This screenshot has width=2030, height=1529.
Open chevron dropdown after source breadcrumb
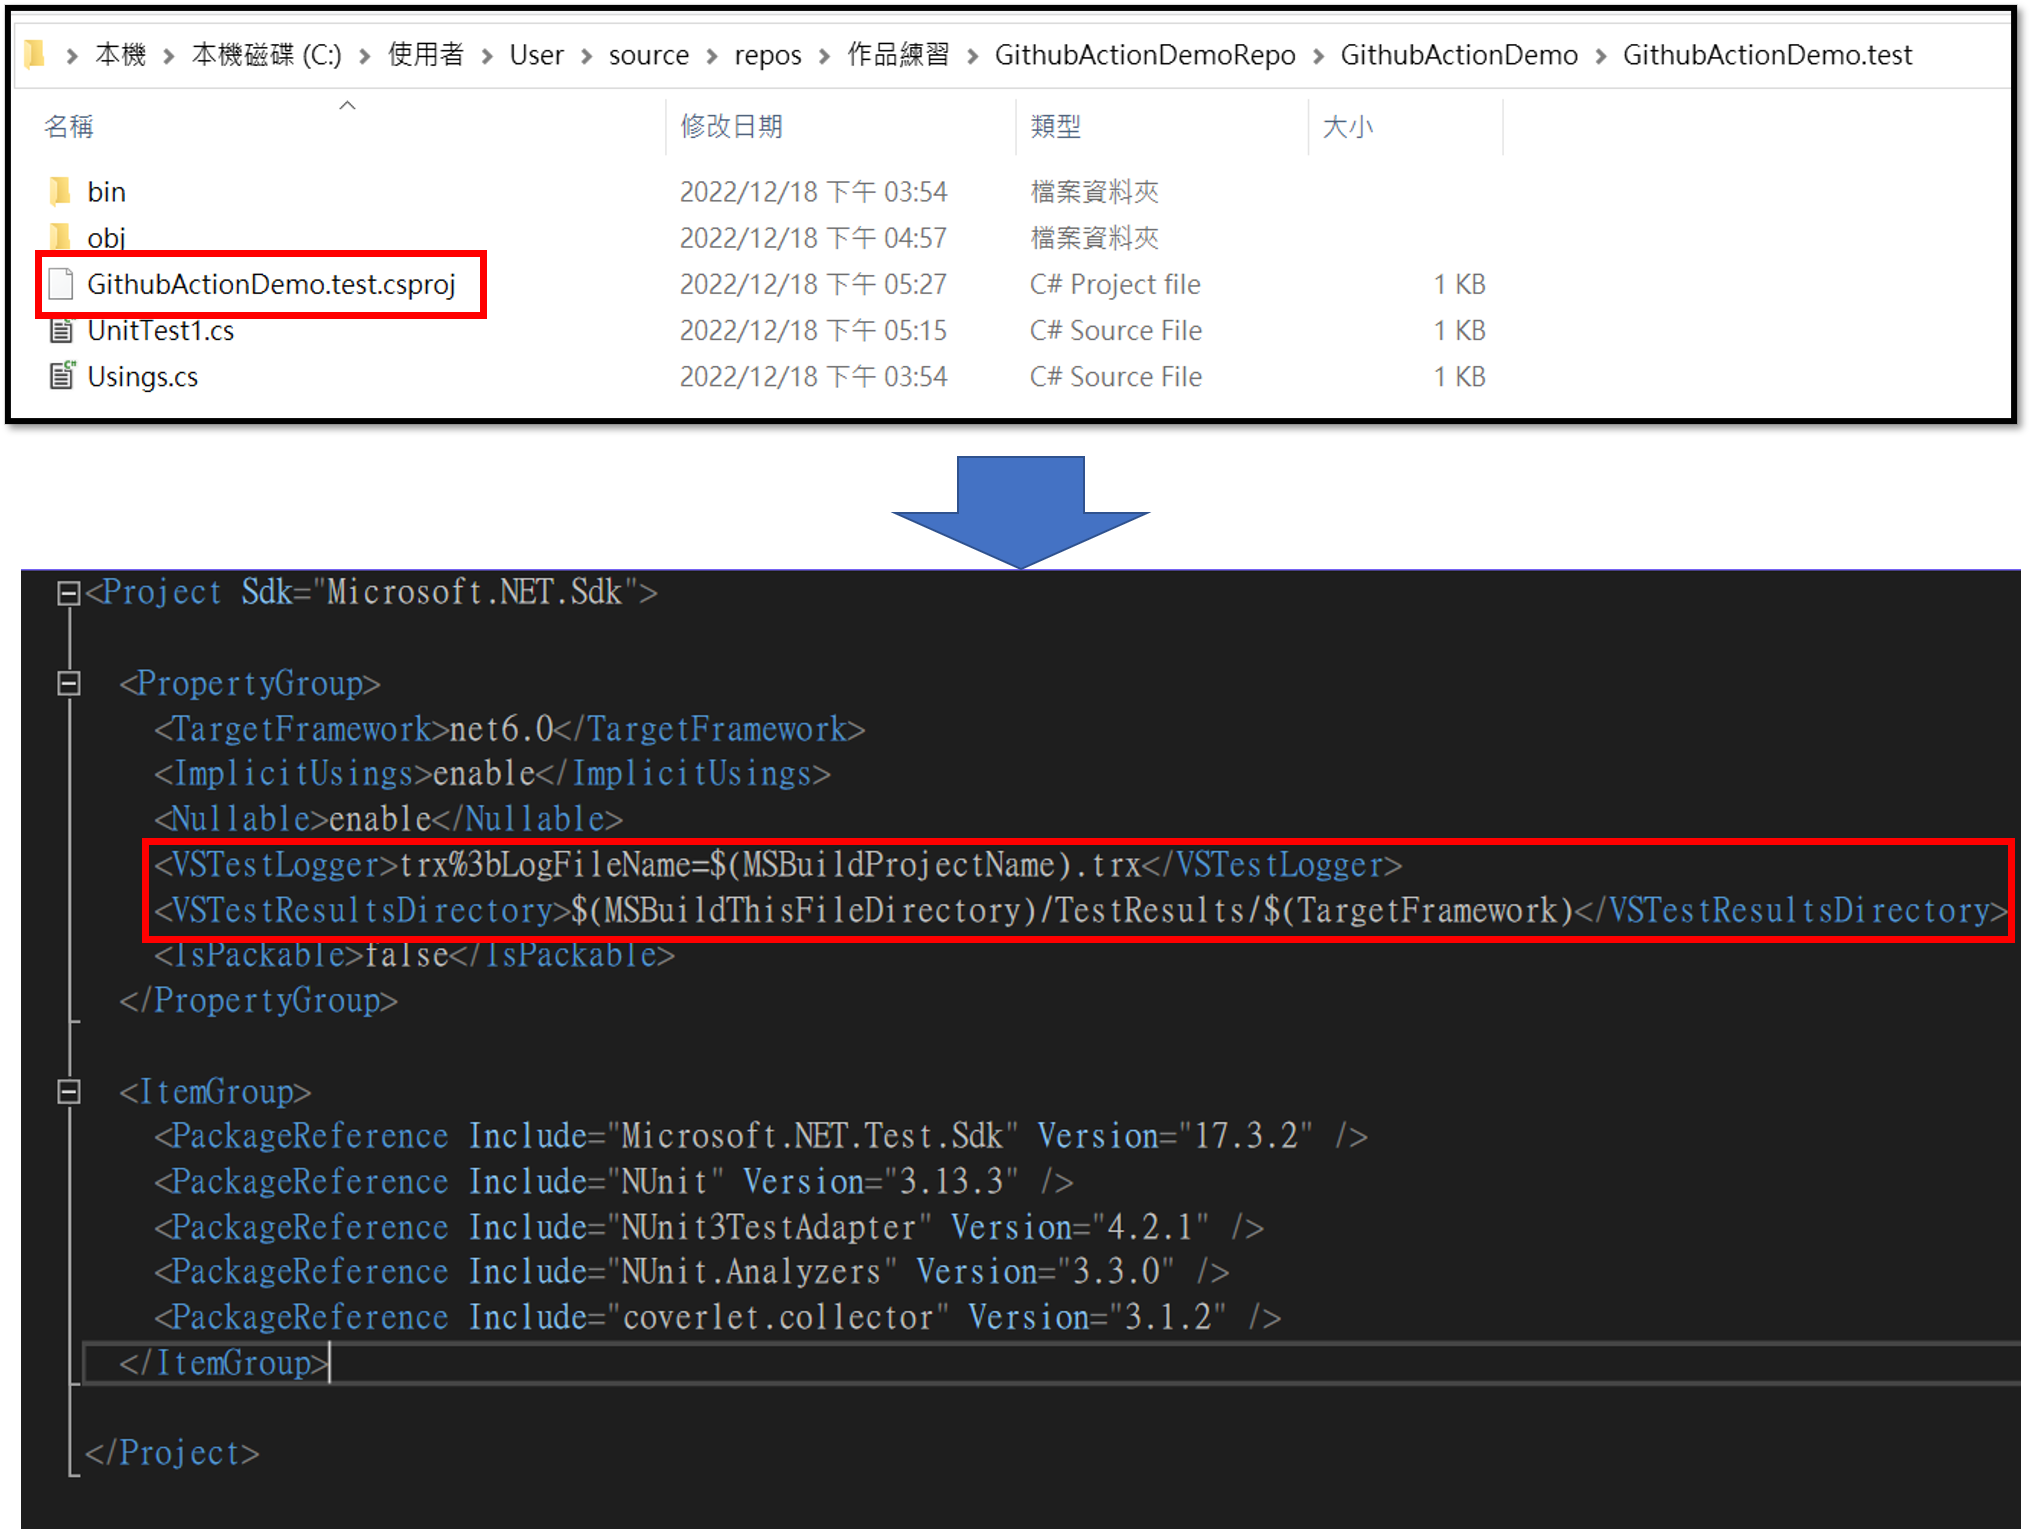coord(712,56)
